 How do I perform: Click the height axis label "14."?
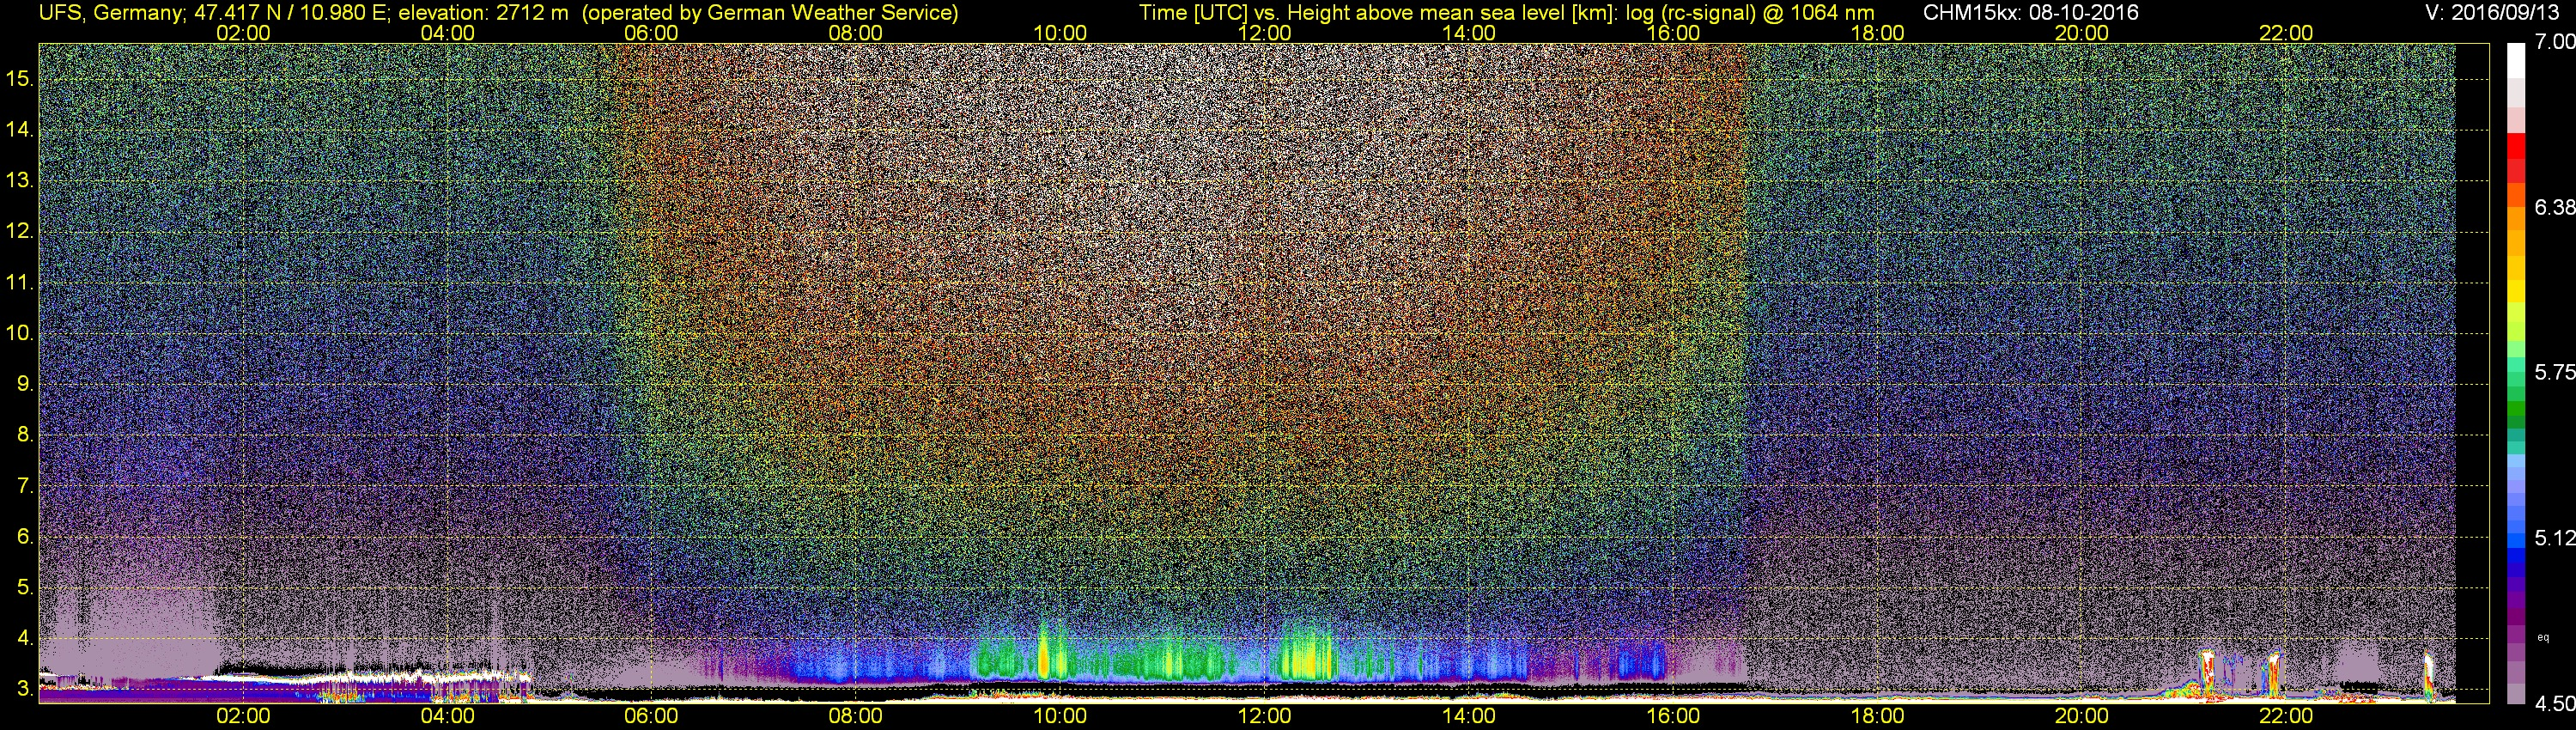(x=19, y=130)
